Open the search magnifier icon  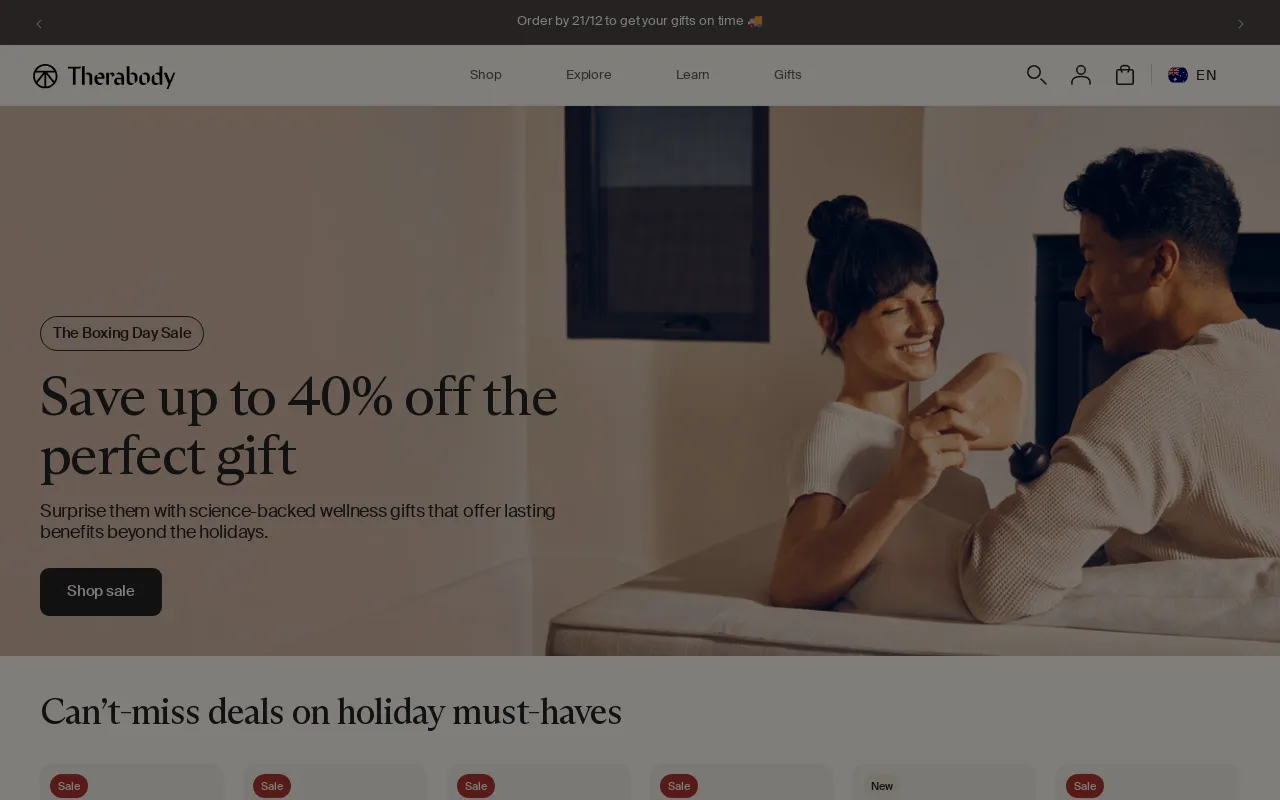pos(1036,75)
